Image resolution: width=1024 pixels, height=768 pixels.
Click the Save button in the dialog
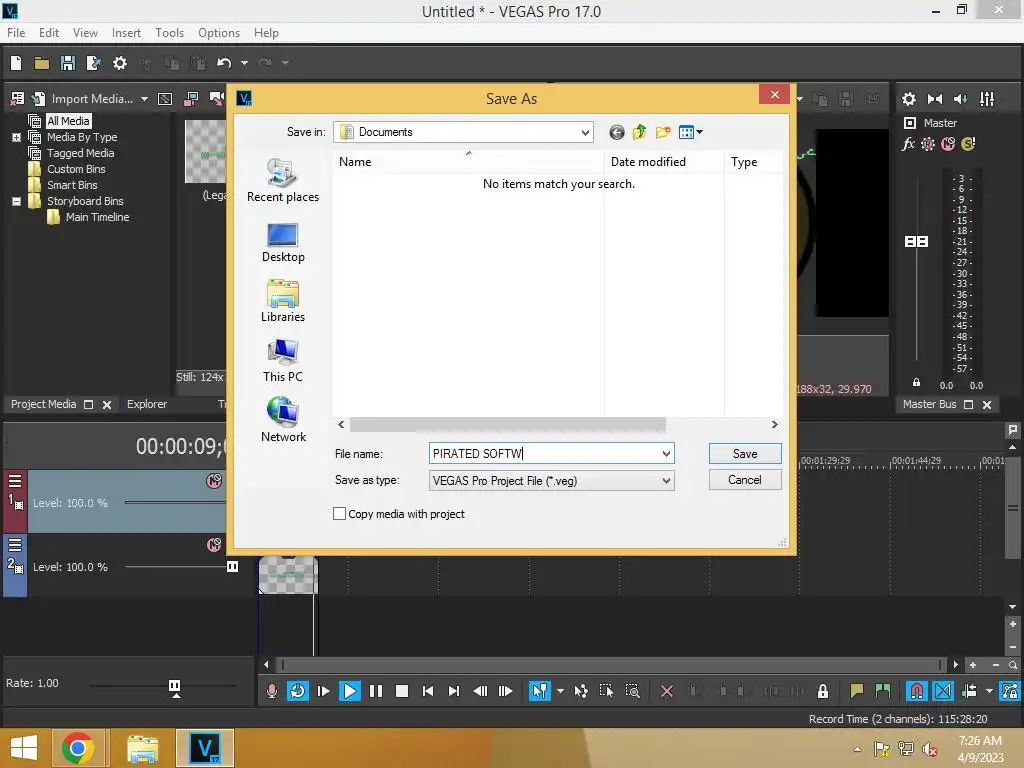point(745,453)
